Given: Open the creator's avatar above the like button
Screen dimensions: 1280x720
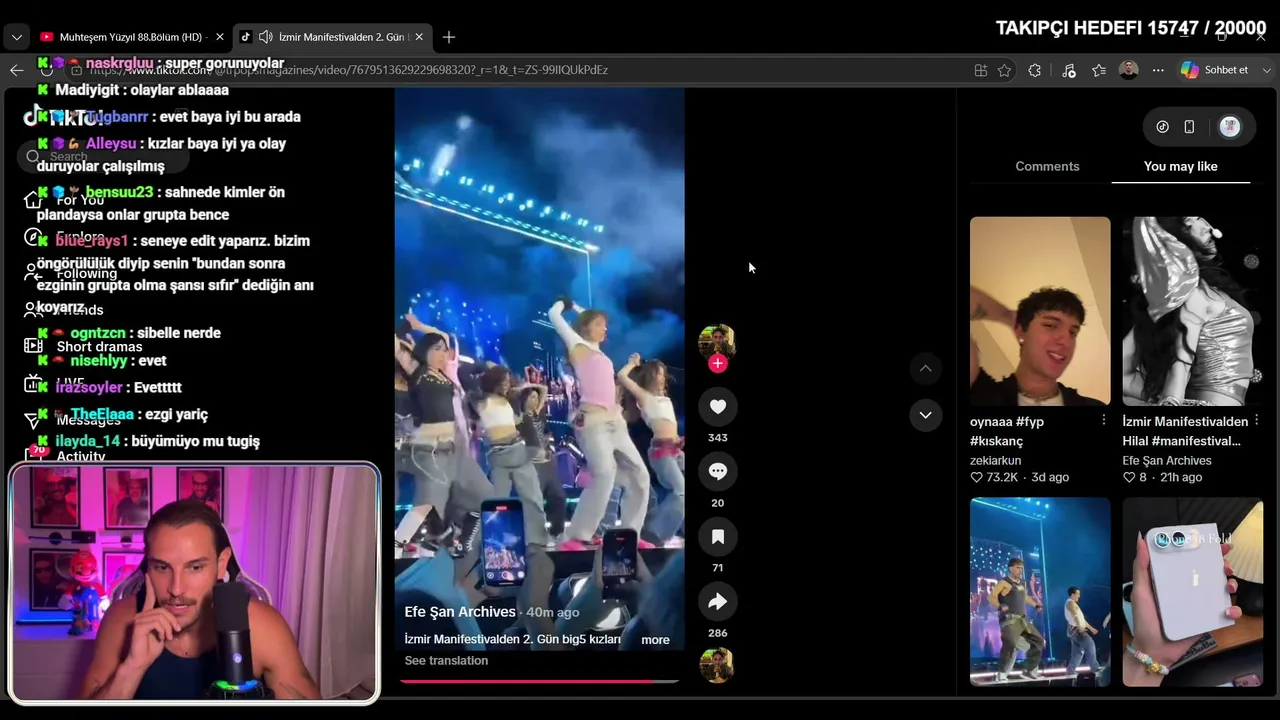Looking at the screenshot, I should click(x=717, y=342).
